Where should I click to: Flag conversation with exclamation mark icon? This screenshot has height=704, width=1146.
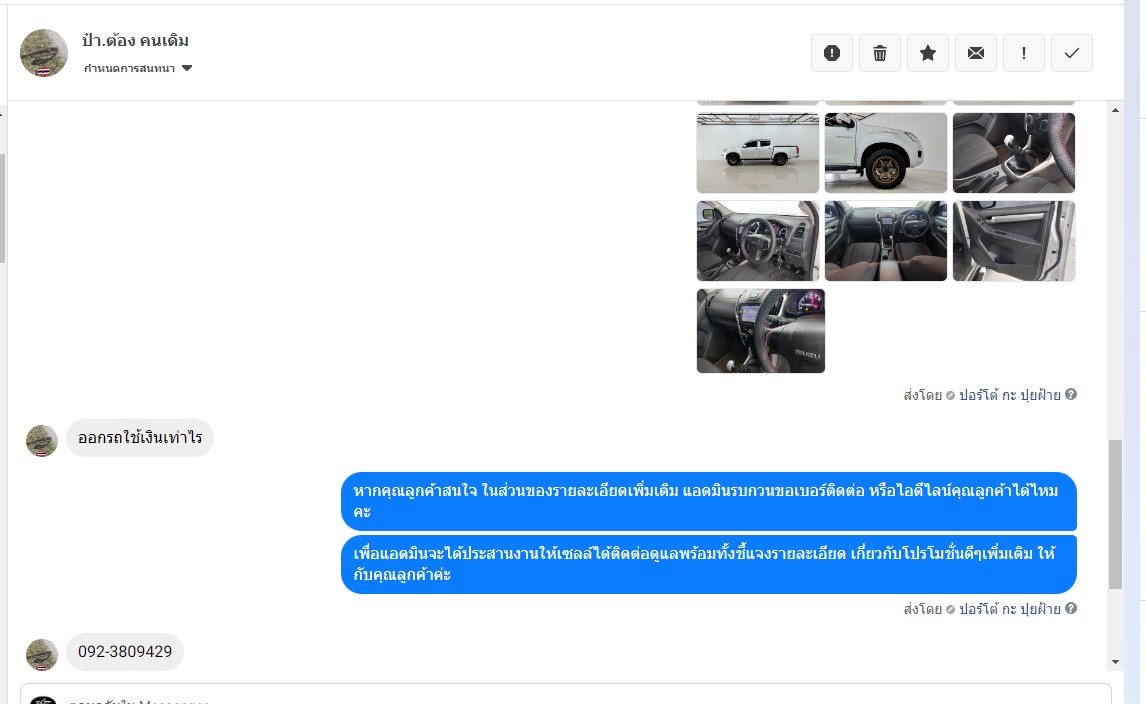tap(1024, 53)
